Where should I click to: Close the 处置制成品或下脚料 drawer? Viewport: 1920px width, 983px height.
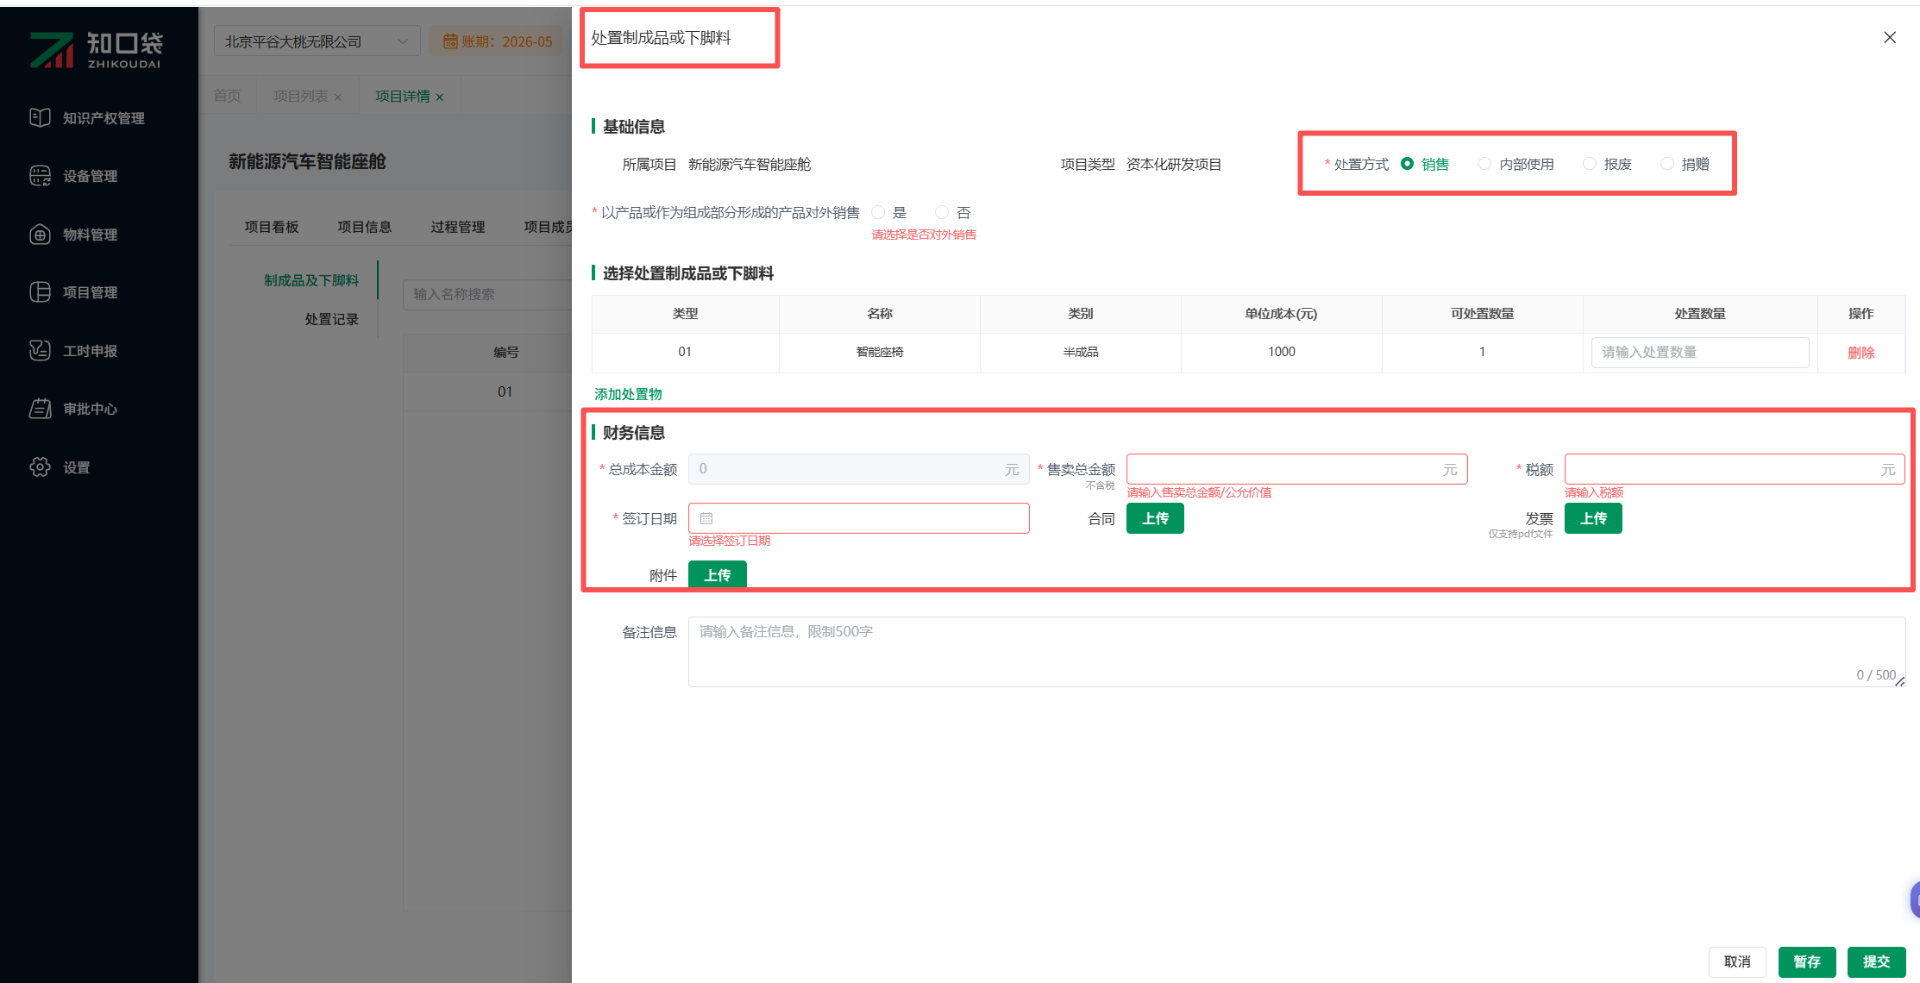[1889, 38]
